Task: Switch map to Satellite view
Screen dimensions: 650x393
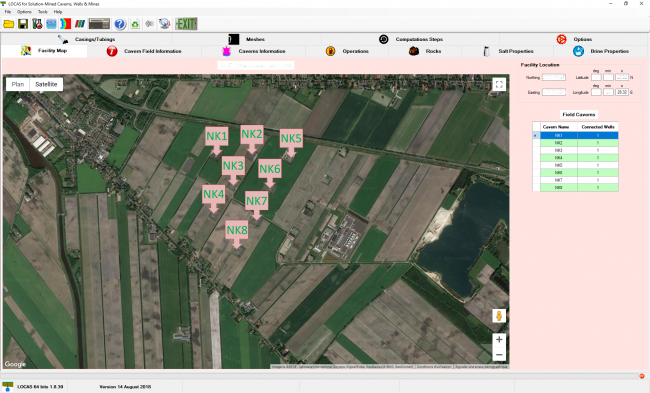Action: pyautogui.click(x=46, y=84)
